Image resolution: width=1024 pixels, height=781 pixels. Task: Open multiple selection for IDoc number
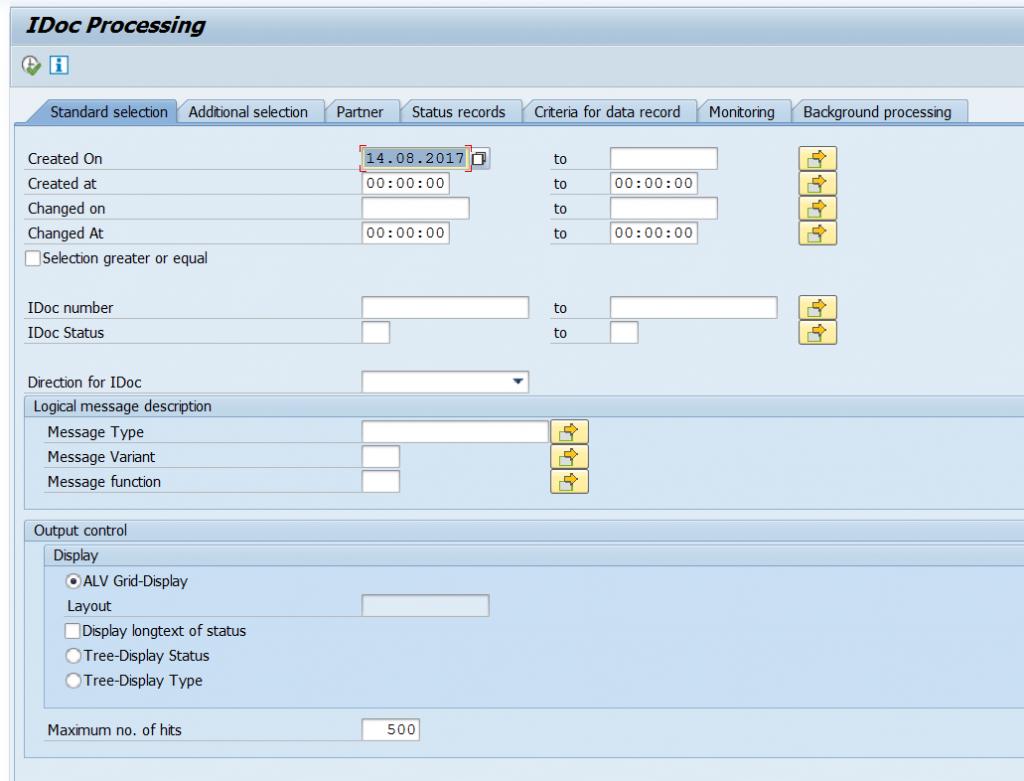point(817,307)
